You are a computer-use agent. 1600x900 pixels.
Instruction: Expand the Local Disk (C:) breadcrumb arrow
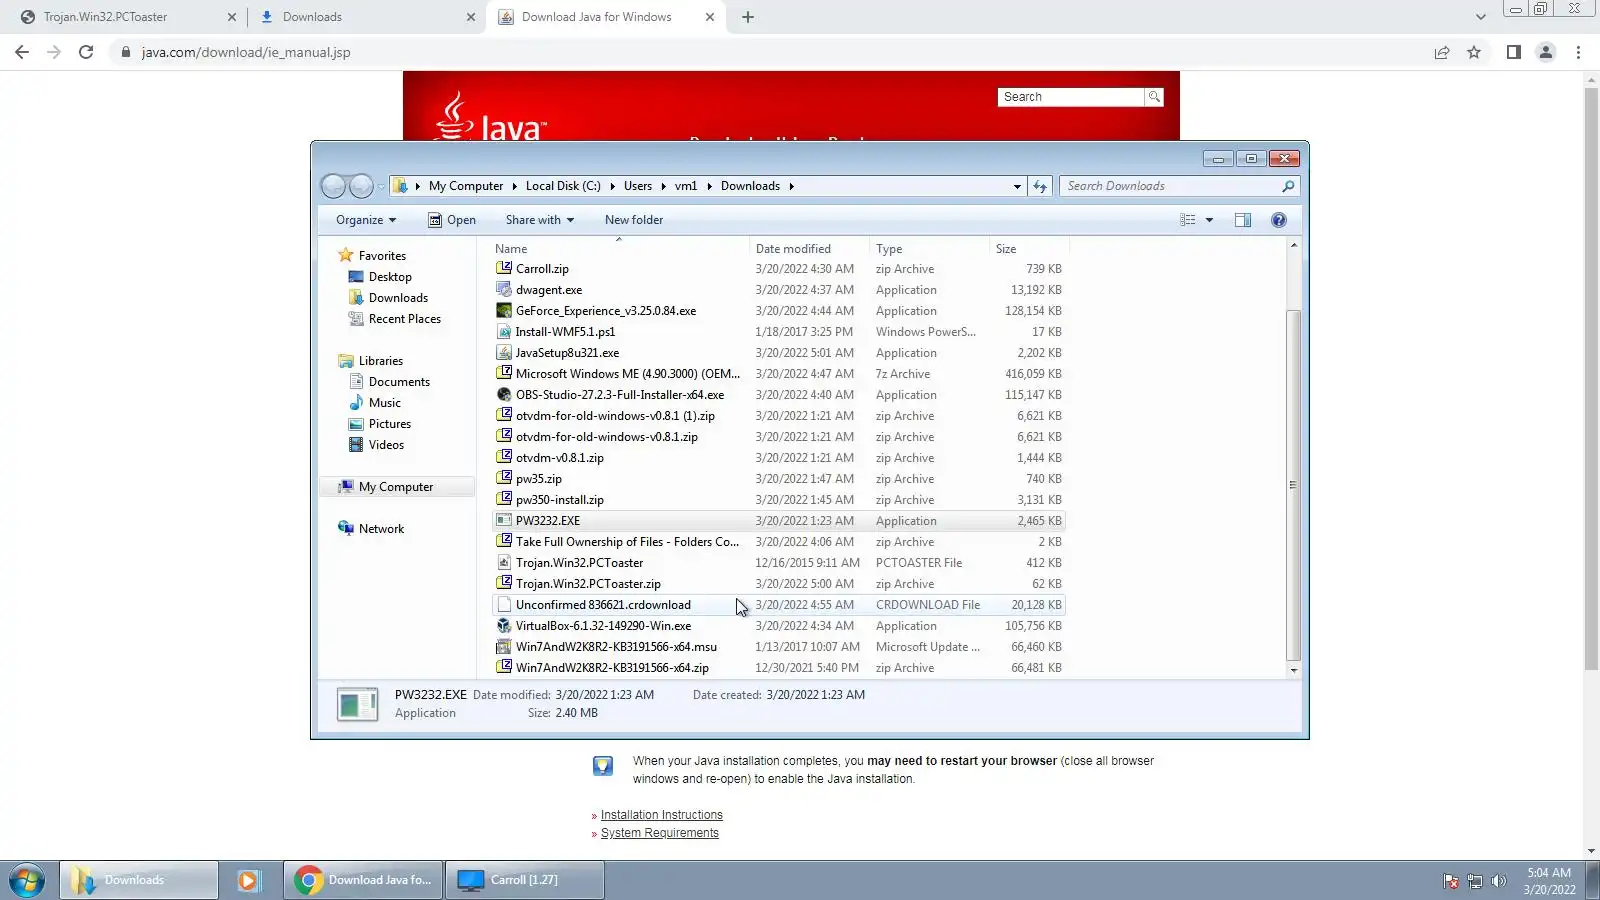(x=612, y=186)
